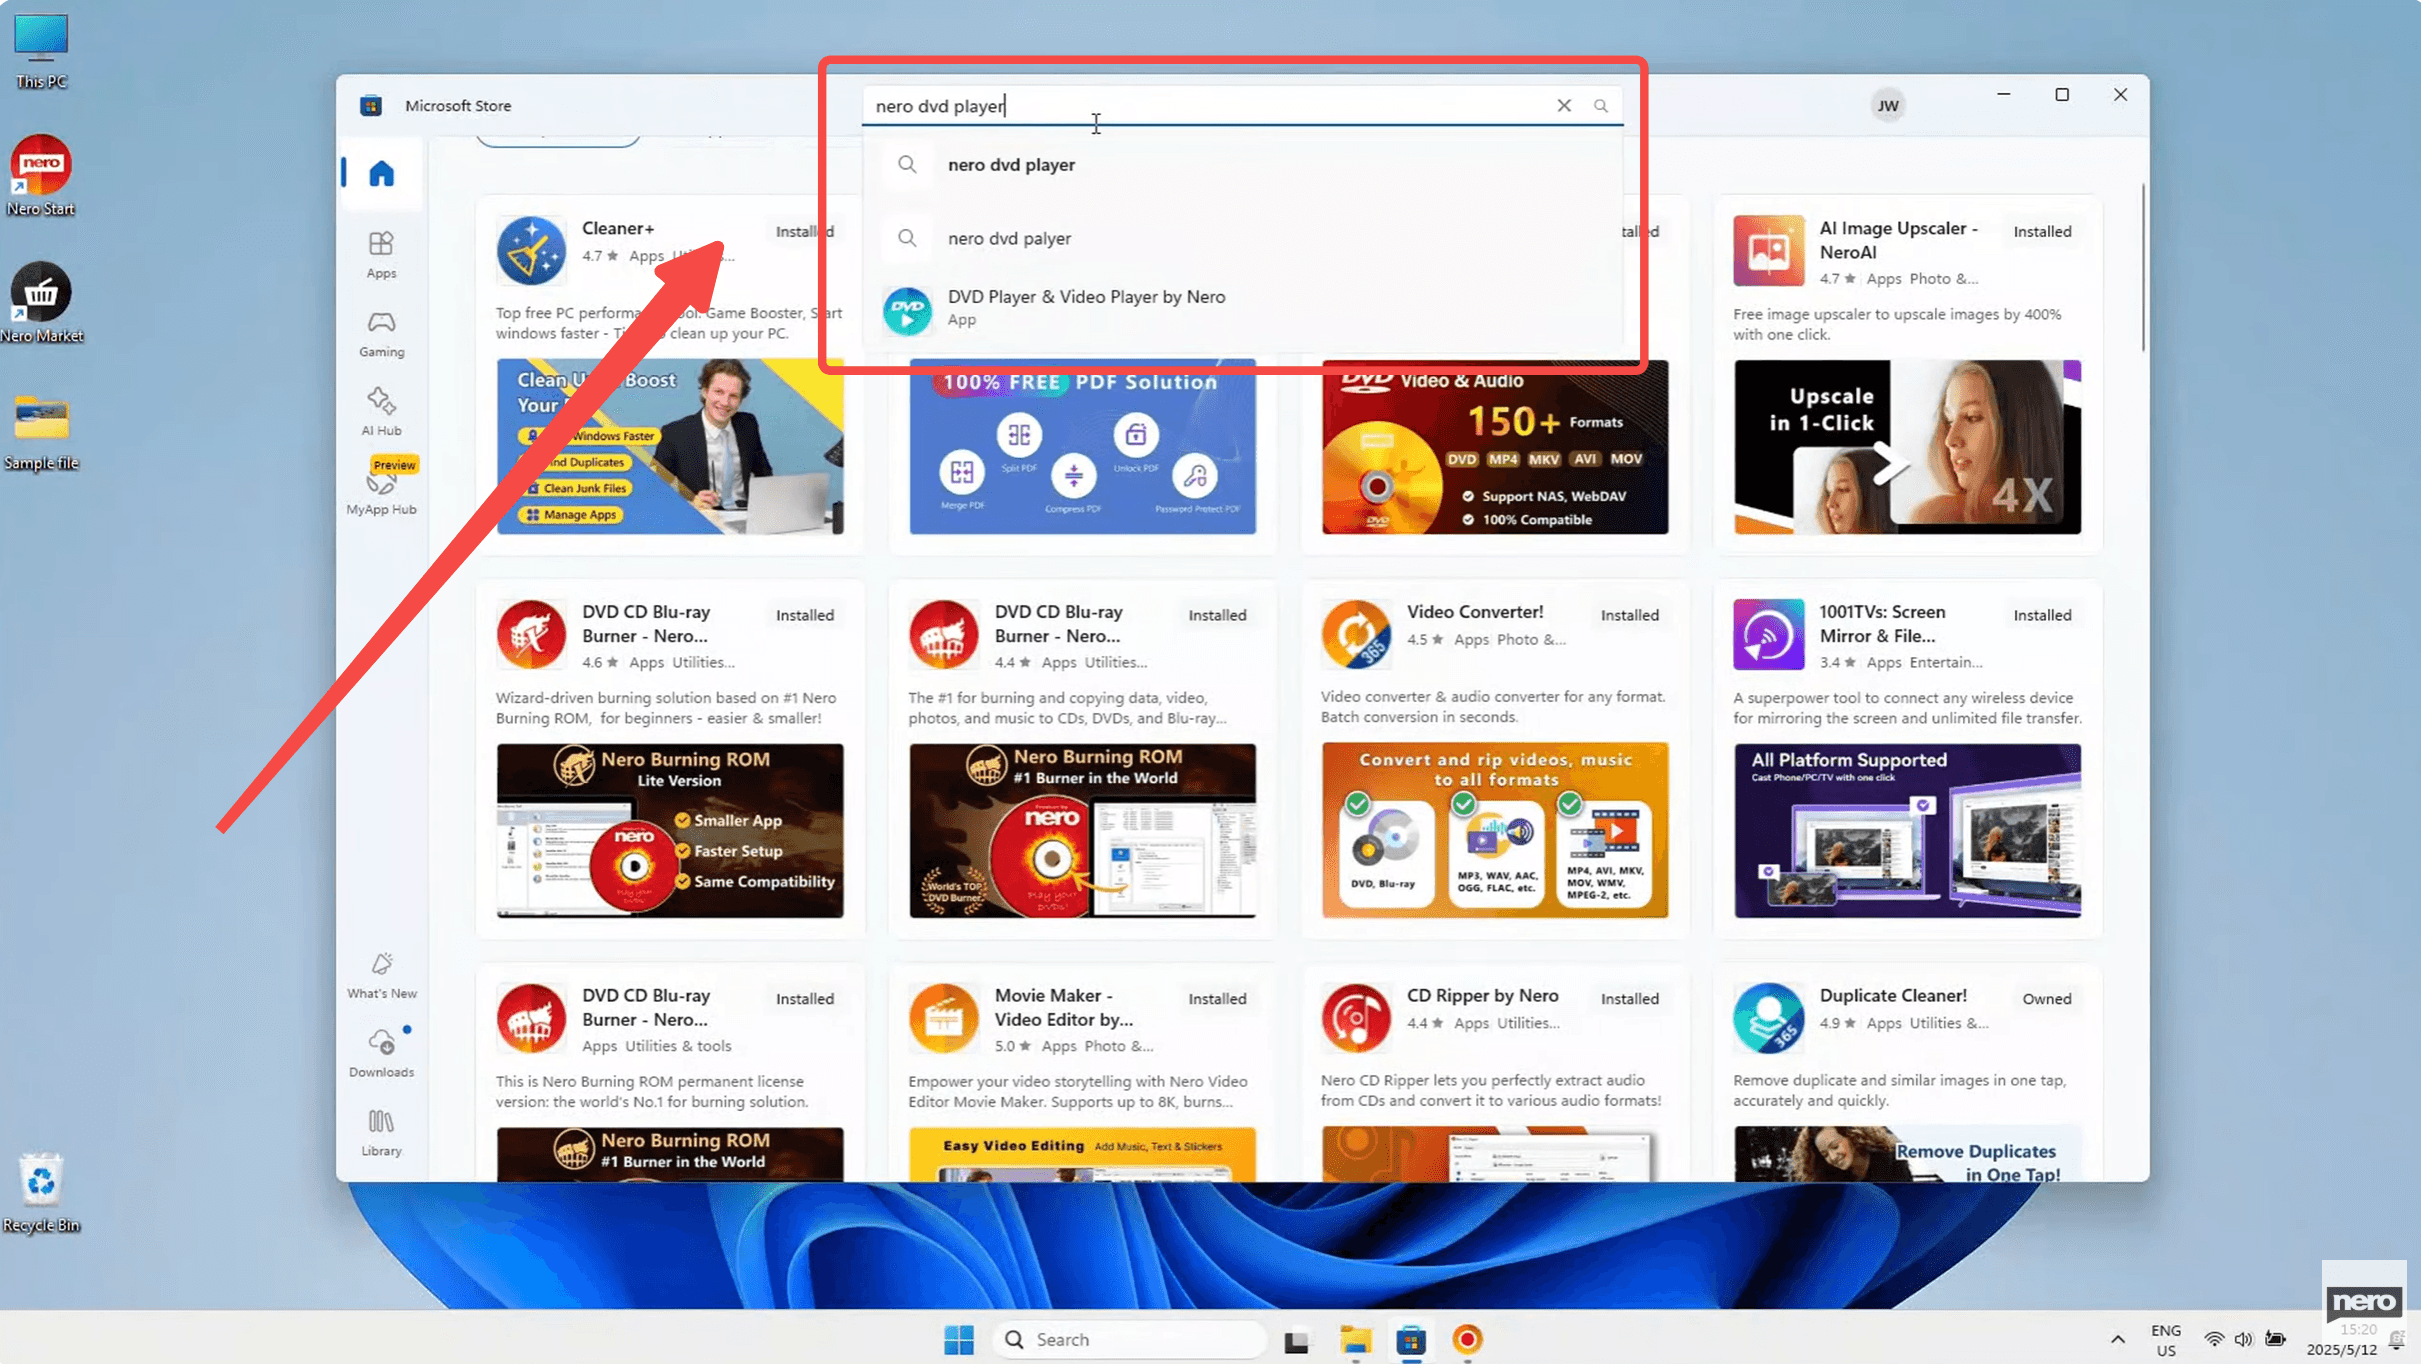Click Owned button on Duplicate Cleaner! card
The image size is (2421, 1364).
2046,999
